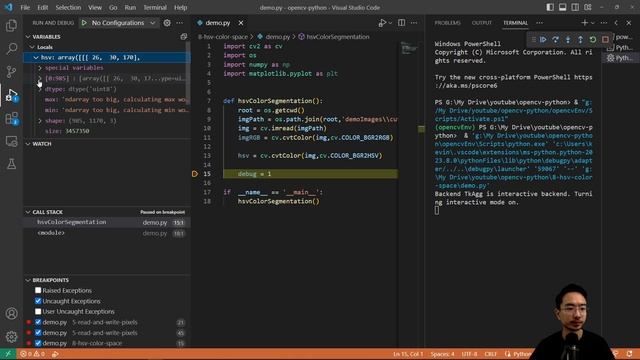Collapse all variables icon
The width and height of the screenshot is (640, 360).
184,37
